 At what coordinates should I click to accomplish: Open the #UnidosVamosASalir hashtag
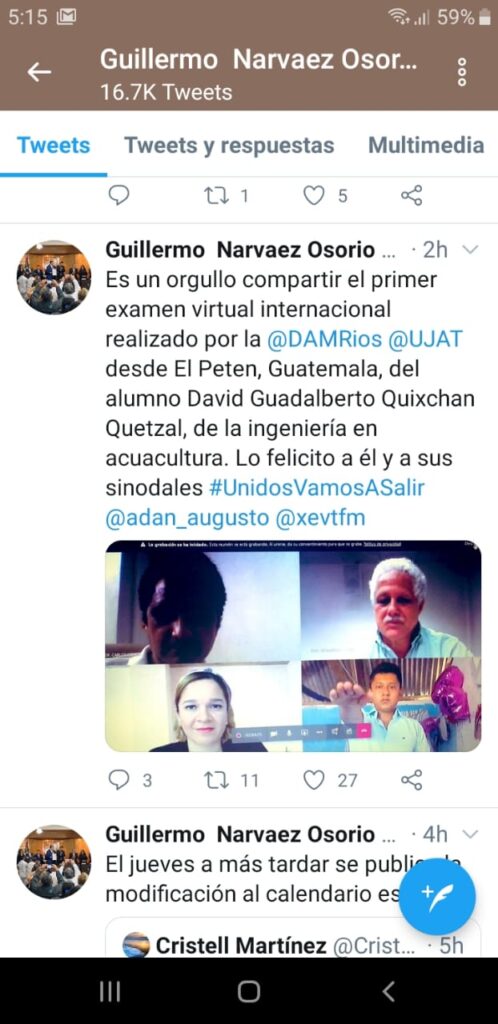coord(317,488)
